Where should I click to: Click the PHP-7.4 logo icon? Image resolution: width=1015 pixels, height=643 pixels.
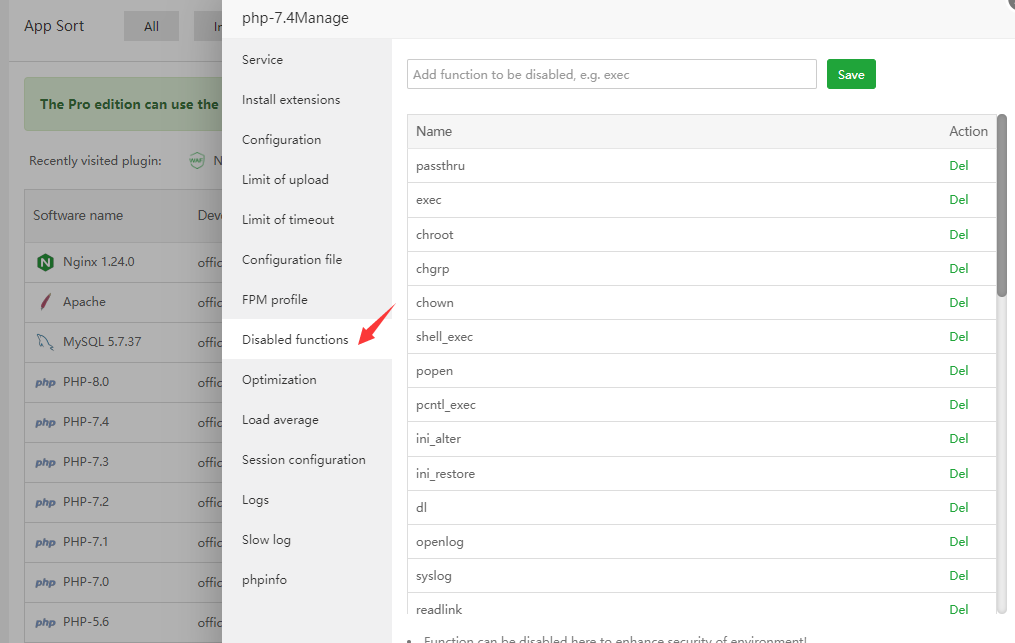45,422
